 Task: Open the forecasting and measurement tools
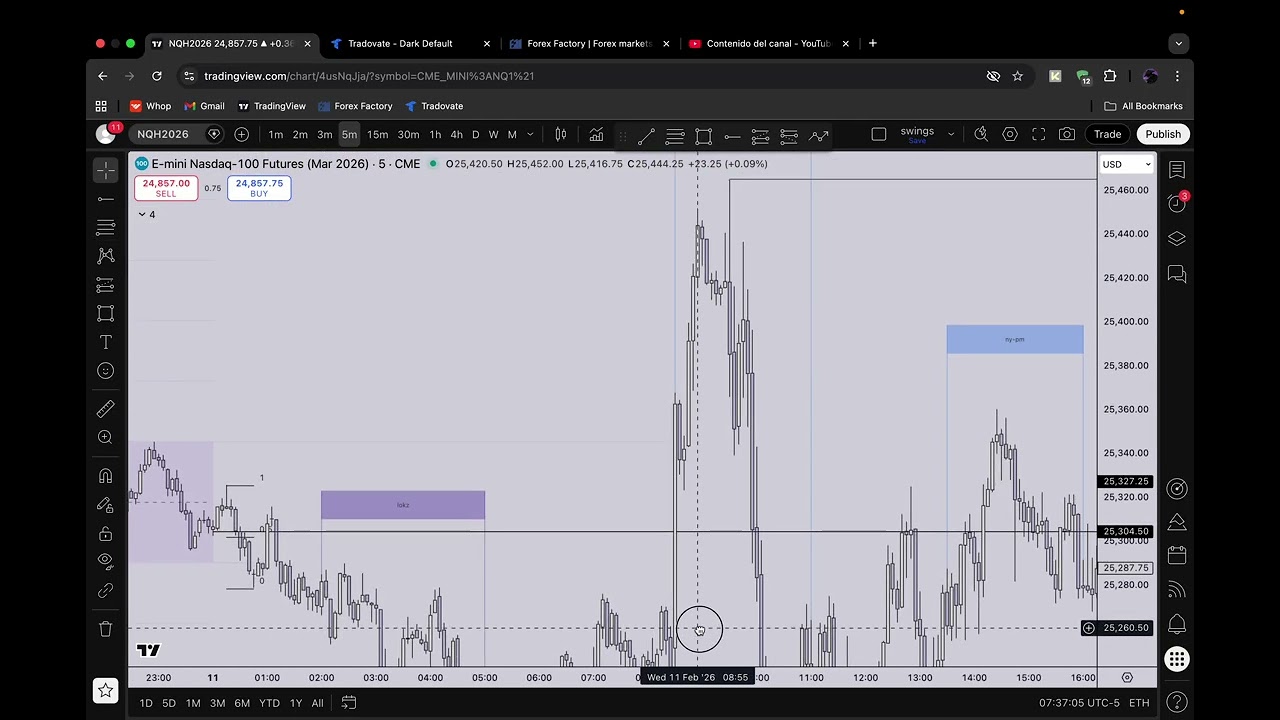[105, 285]
